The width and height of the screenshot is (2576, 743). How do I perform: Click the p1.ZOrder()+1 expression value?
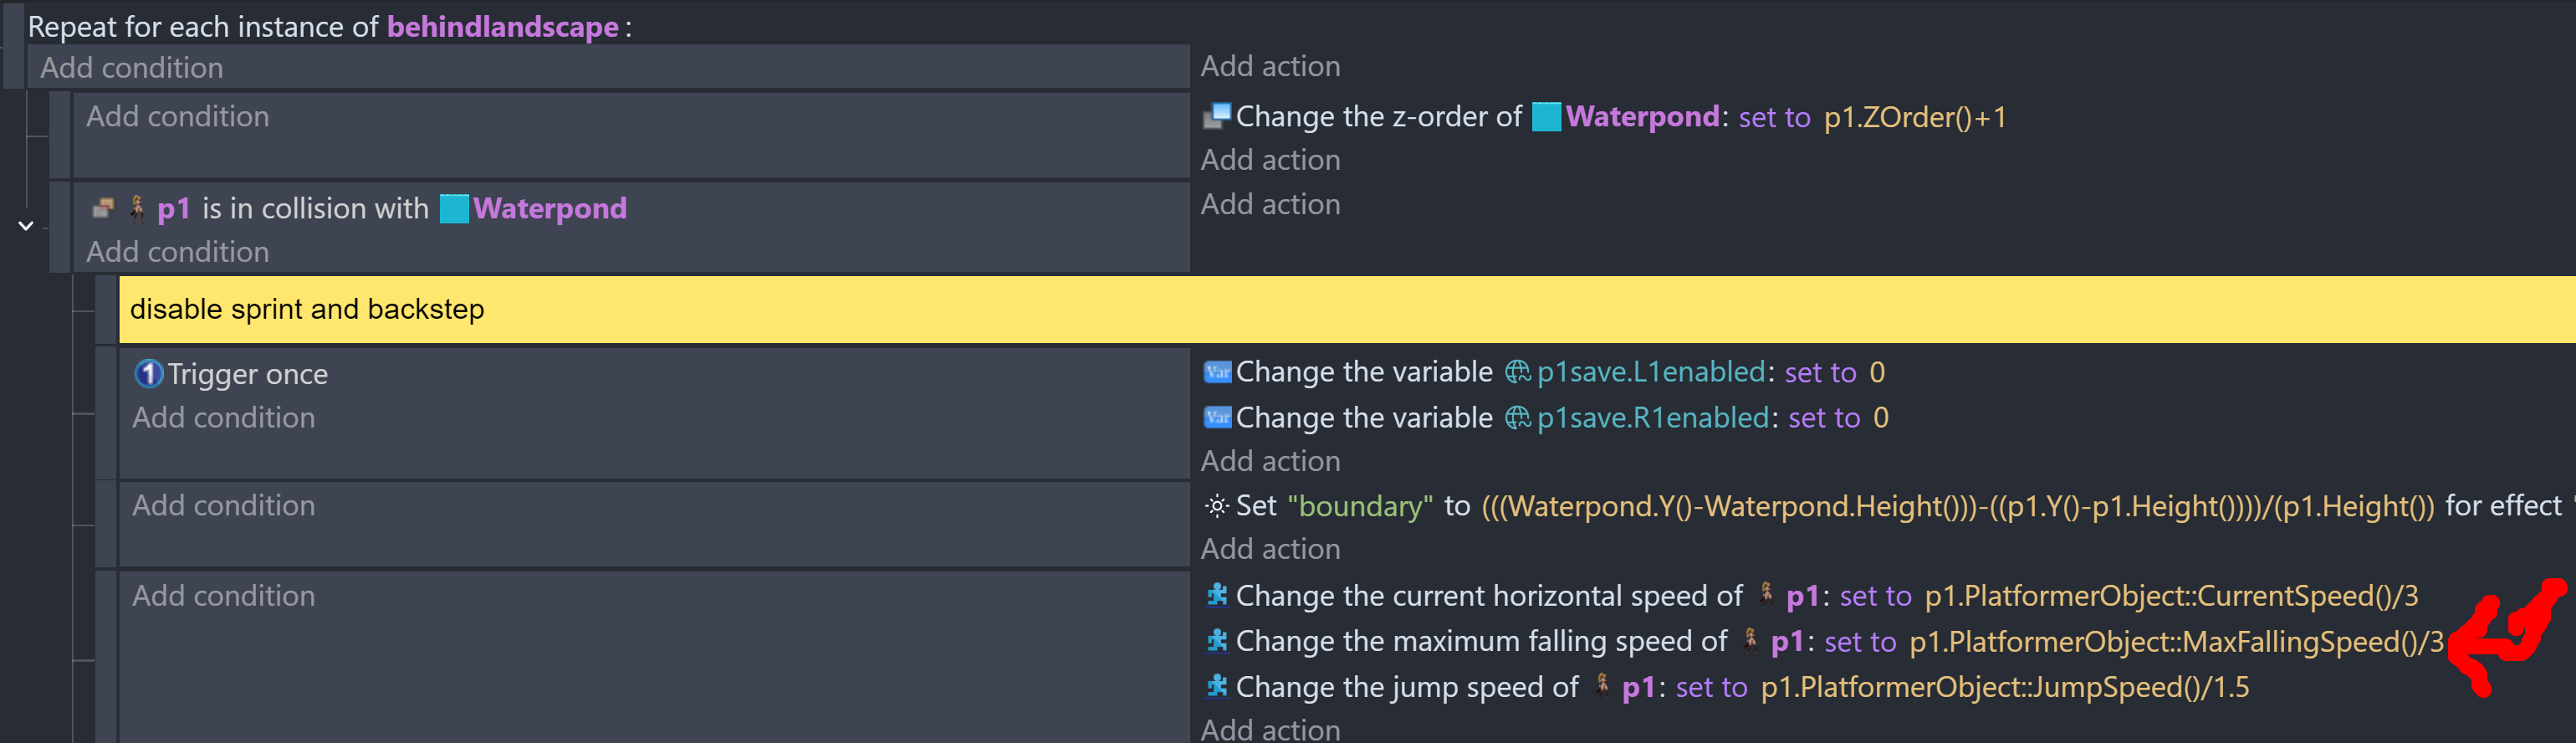(x=1915, y=117)
